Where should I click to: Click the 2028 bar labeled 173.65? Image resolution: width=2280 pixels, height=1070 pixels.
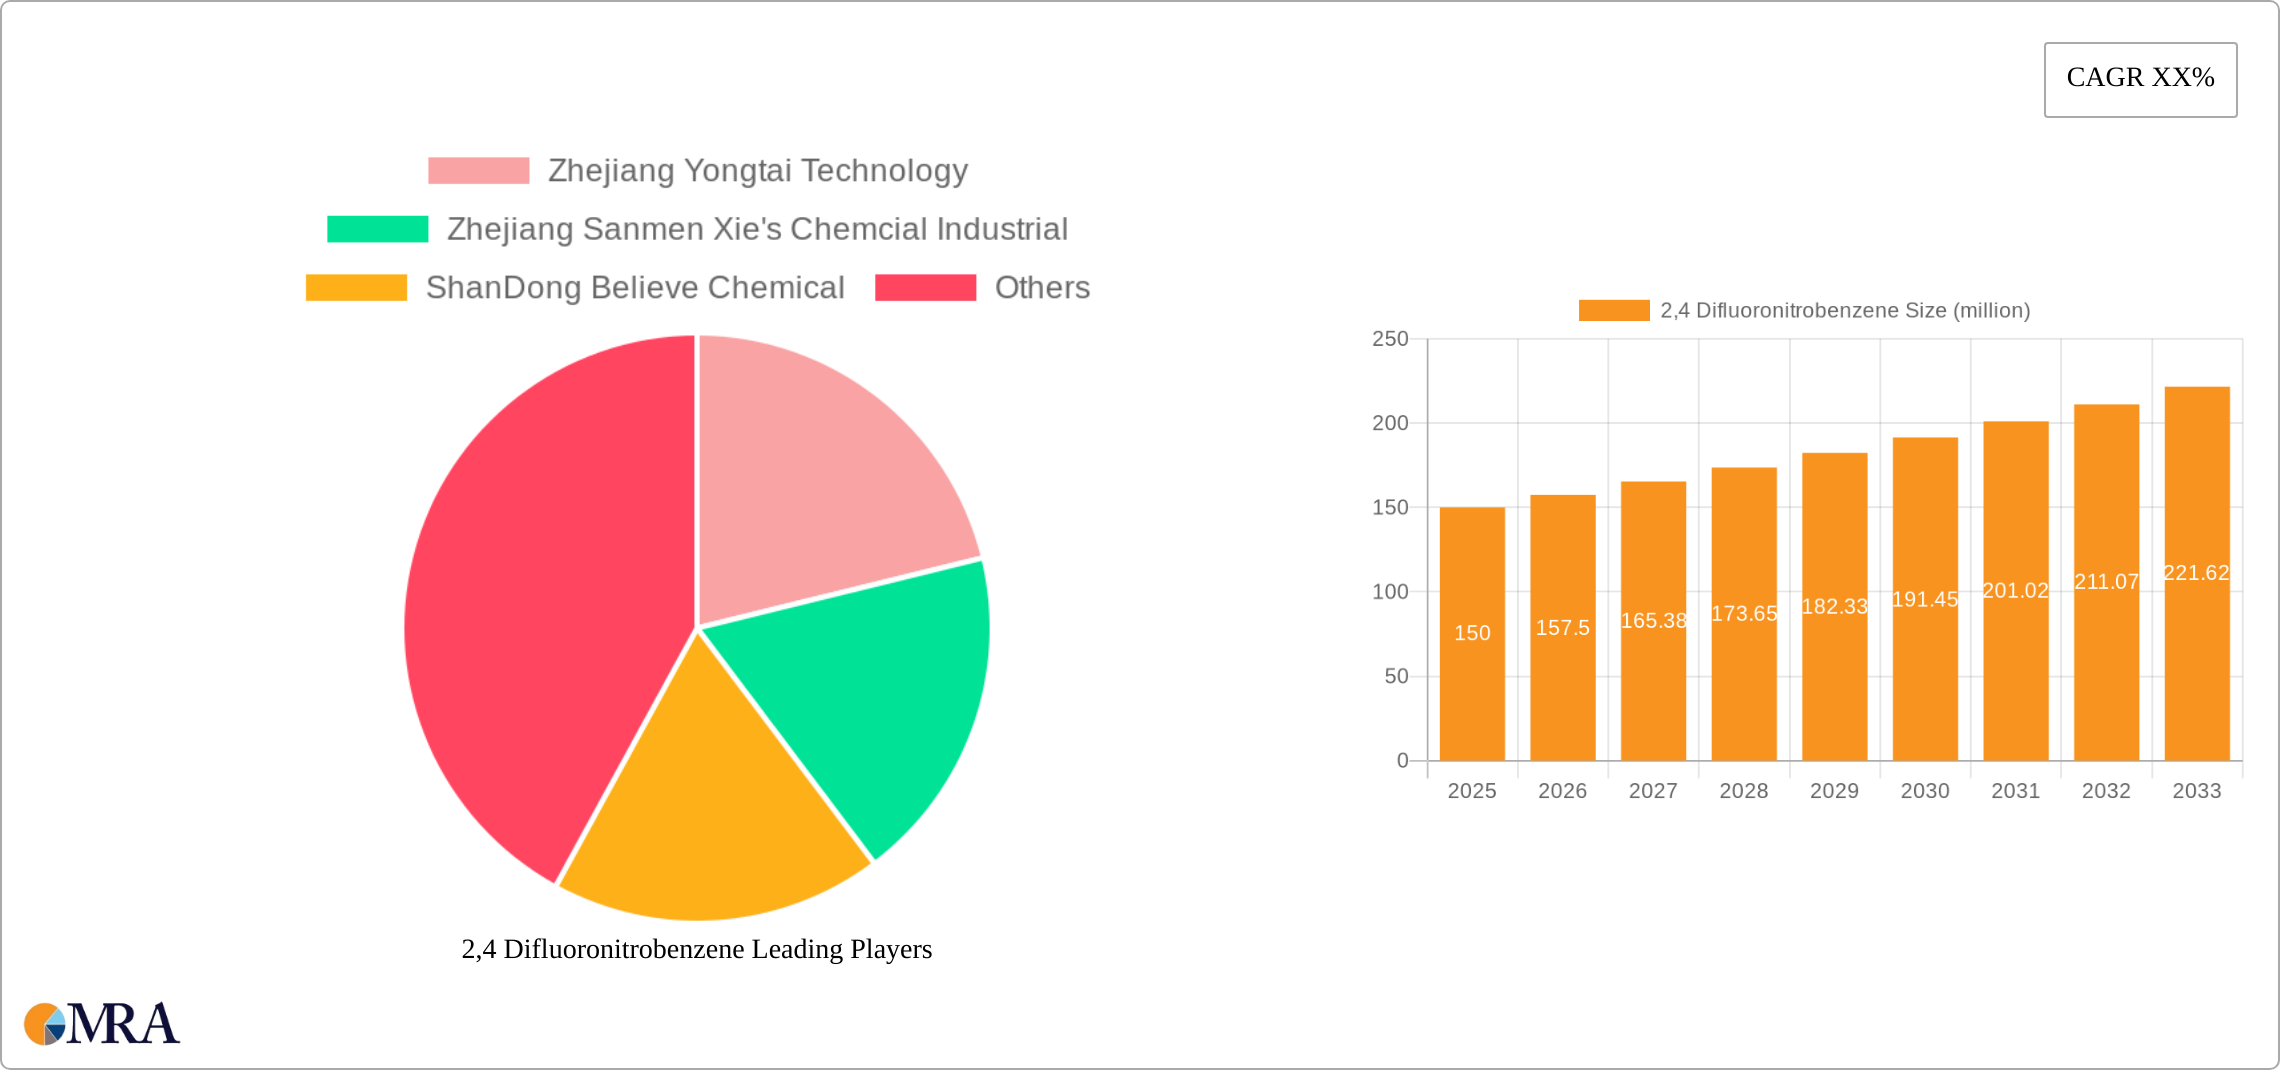[1744, 614]
